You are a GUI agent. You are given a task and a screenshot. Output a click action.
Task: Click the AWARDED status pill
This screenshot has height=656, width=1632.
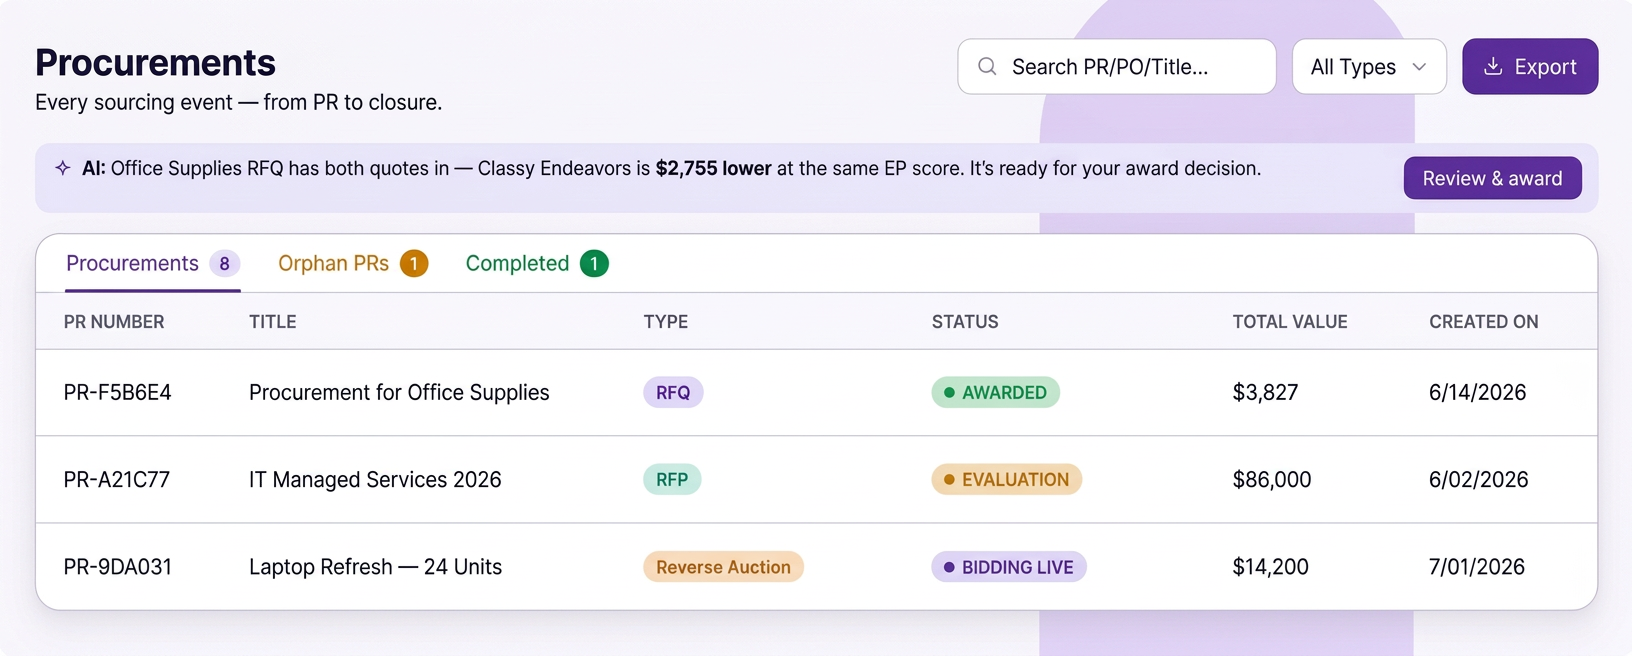[x=995, y=392]
